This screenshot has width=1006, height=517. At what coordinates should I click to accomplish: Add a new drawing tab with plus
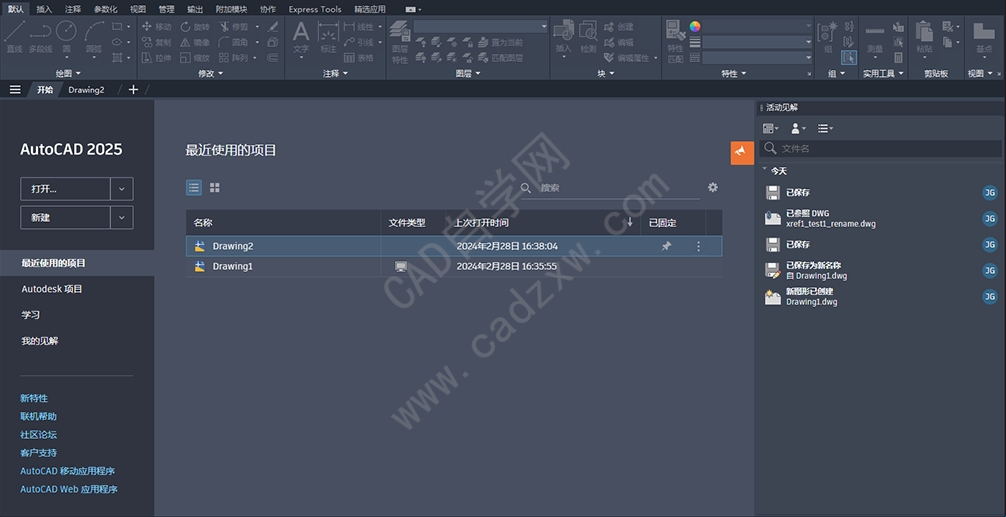coord(133,90)
